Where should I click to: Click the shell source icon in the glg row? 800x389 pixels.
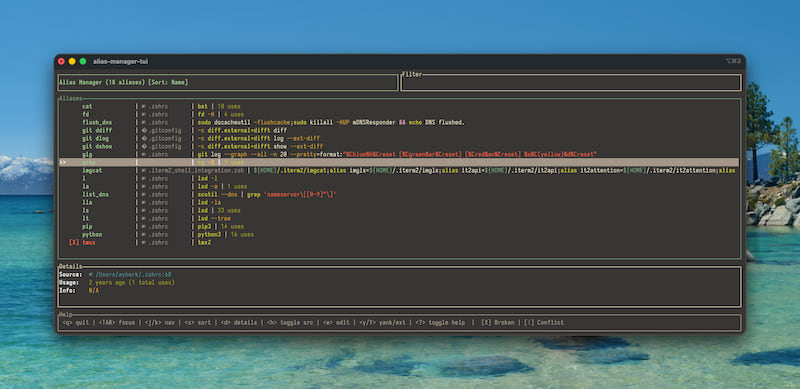(x=144, y=155)
